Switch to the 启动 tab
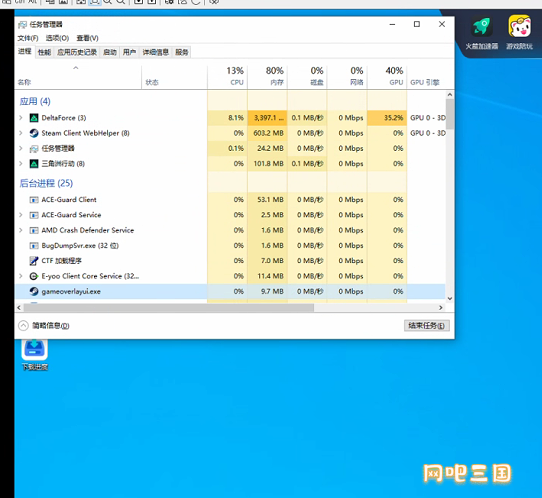542x498 pixels. (110, 52)
